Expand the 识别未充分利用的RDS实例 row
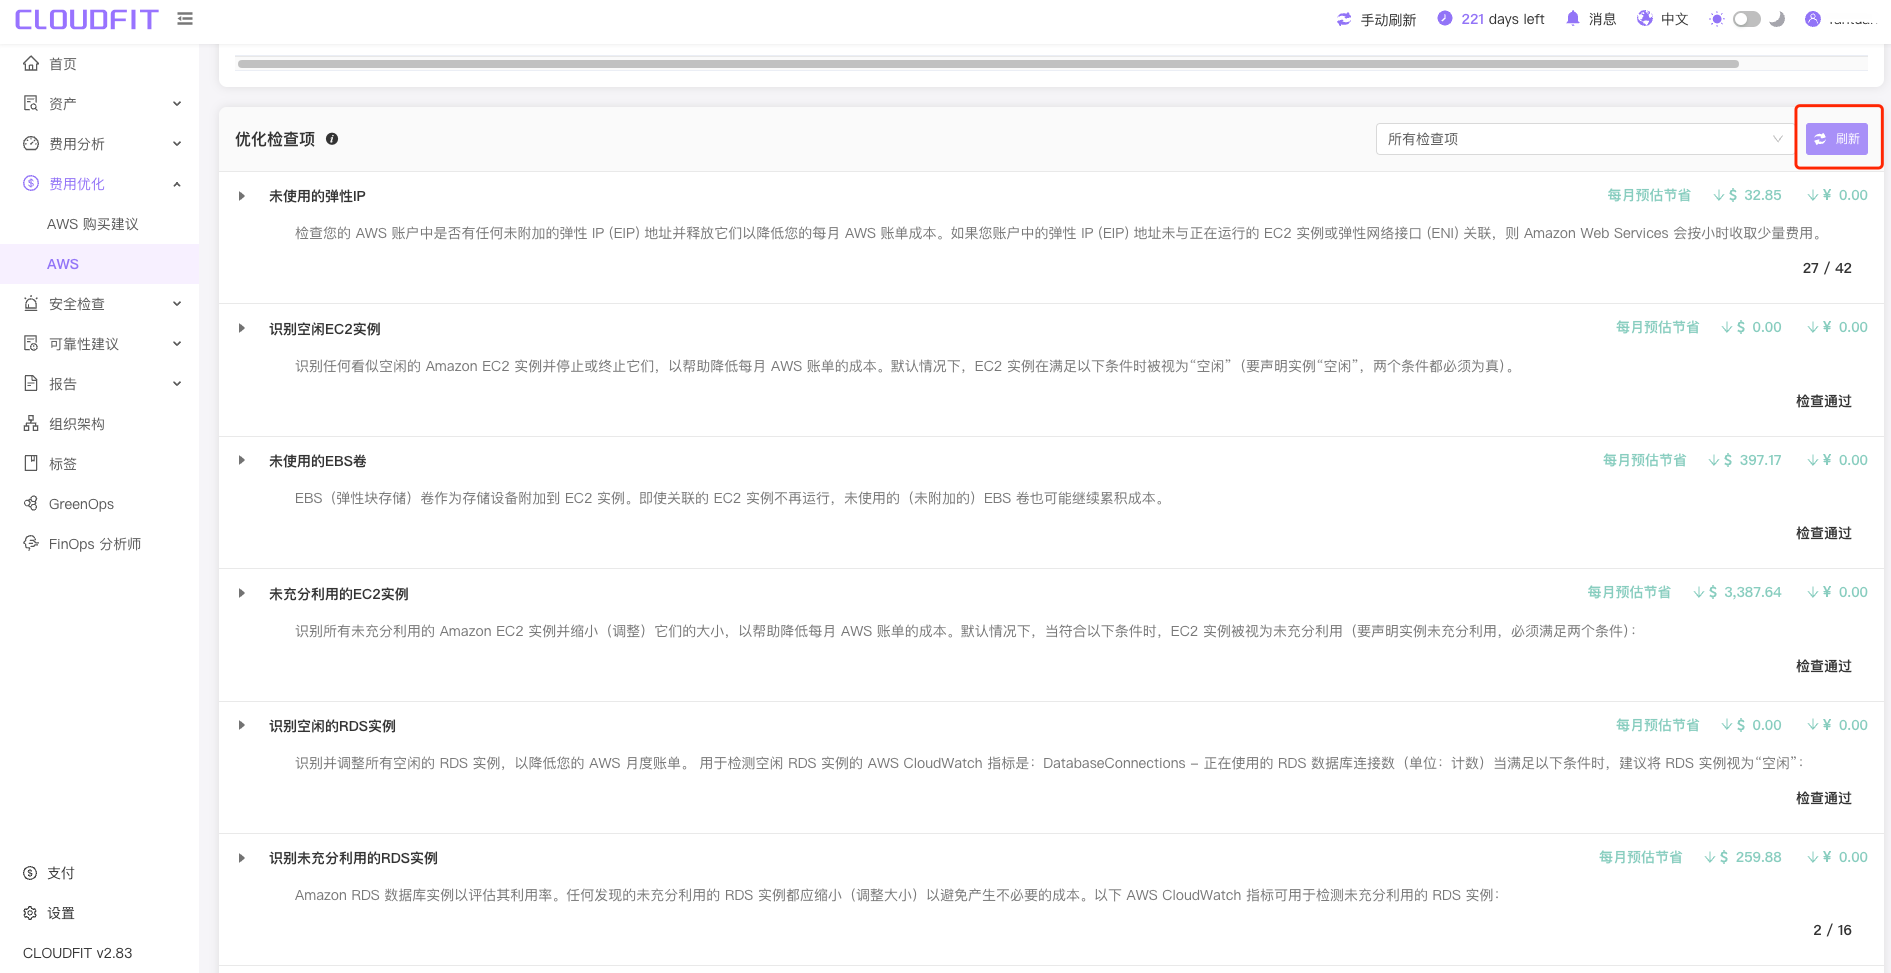This screenshot has height=973, width=1891. point(242,858)
